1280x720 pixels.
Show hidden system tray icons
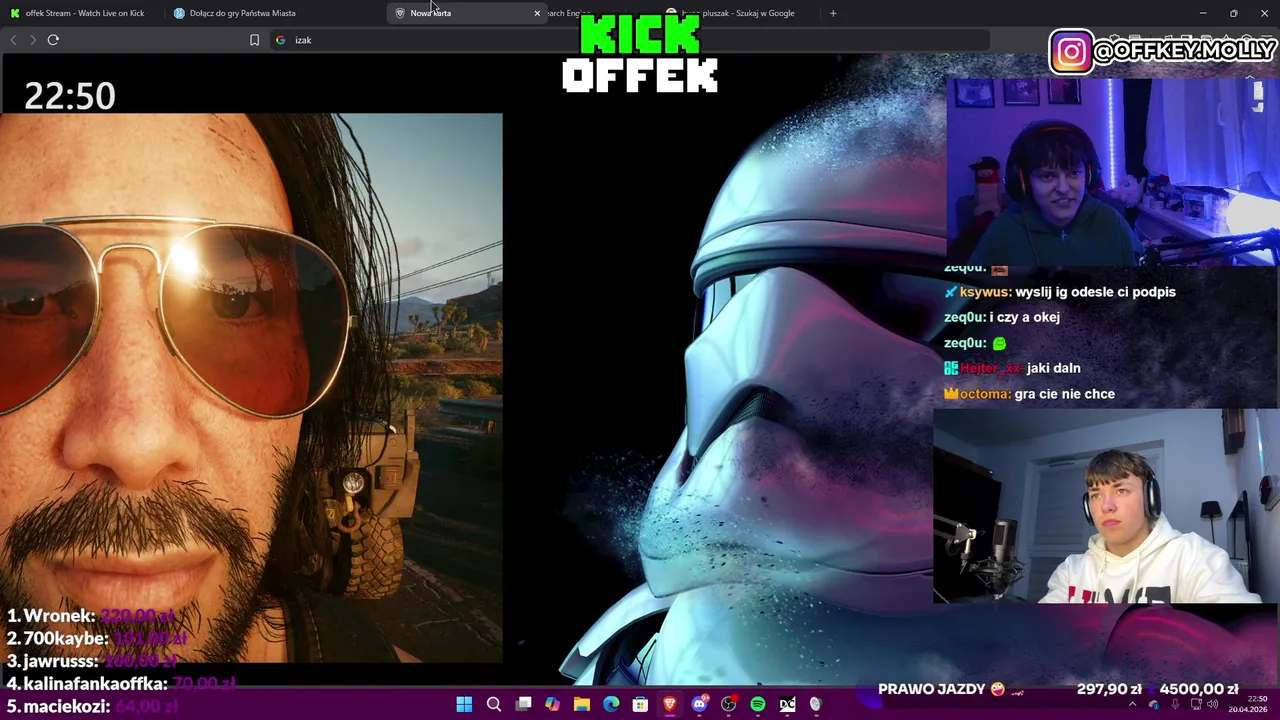[x=1132, y=705]
